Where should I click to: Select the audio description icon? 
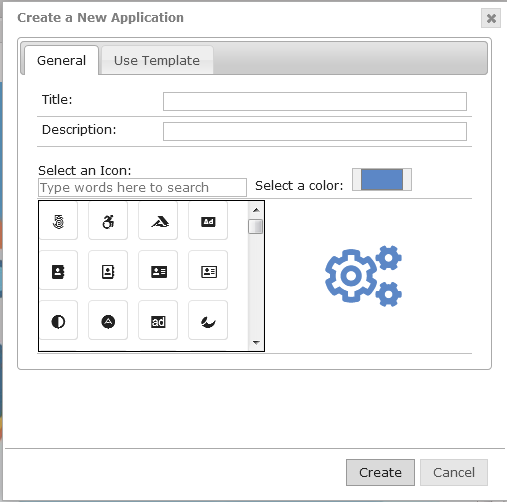pos(208,221)
